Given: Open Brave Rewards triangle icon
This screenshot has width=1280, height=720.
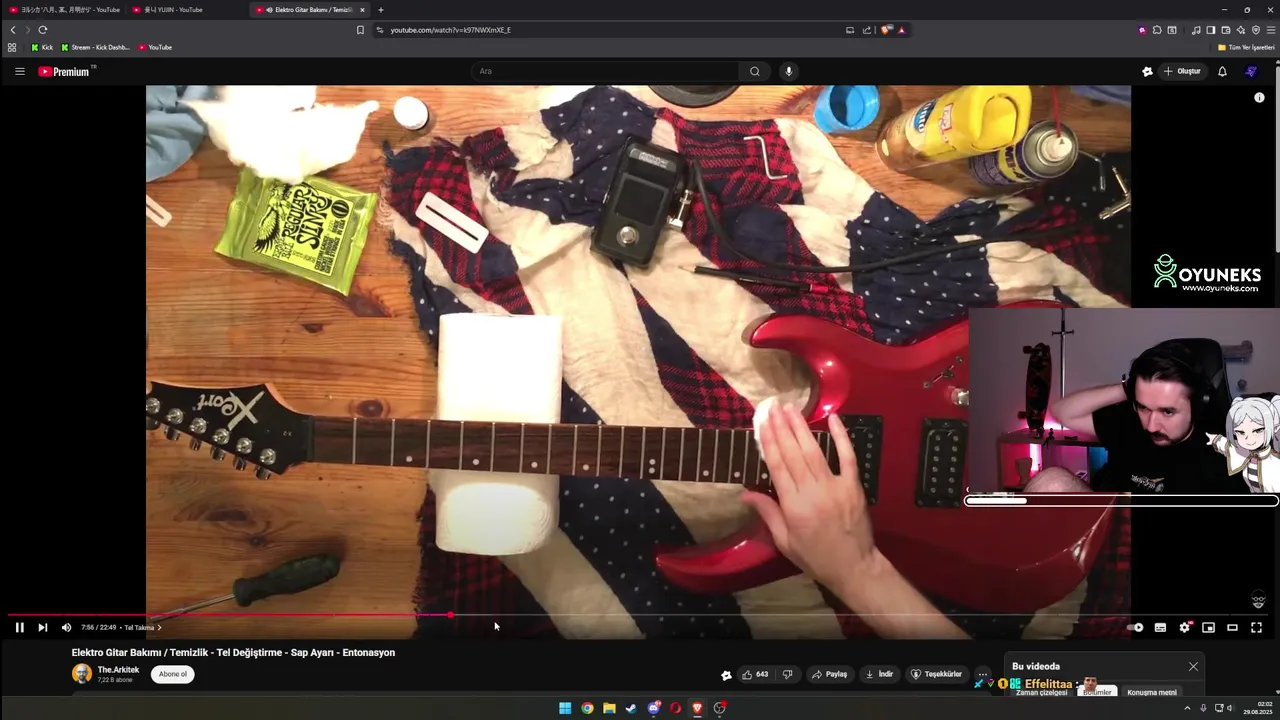Looking at the screenshot, I should click(x=901, y=30).
